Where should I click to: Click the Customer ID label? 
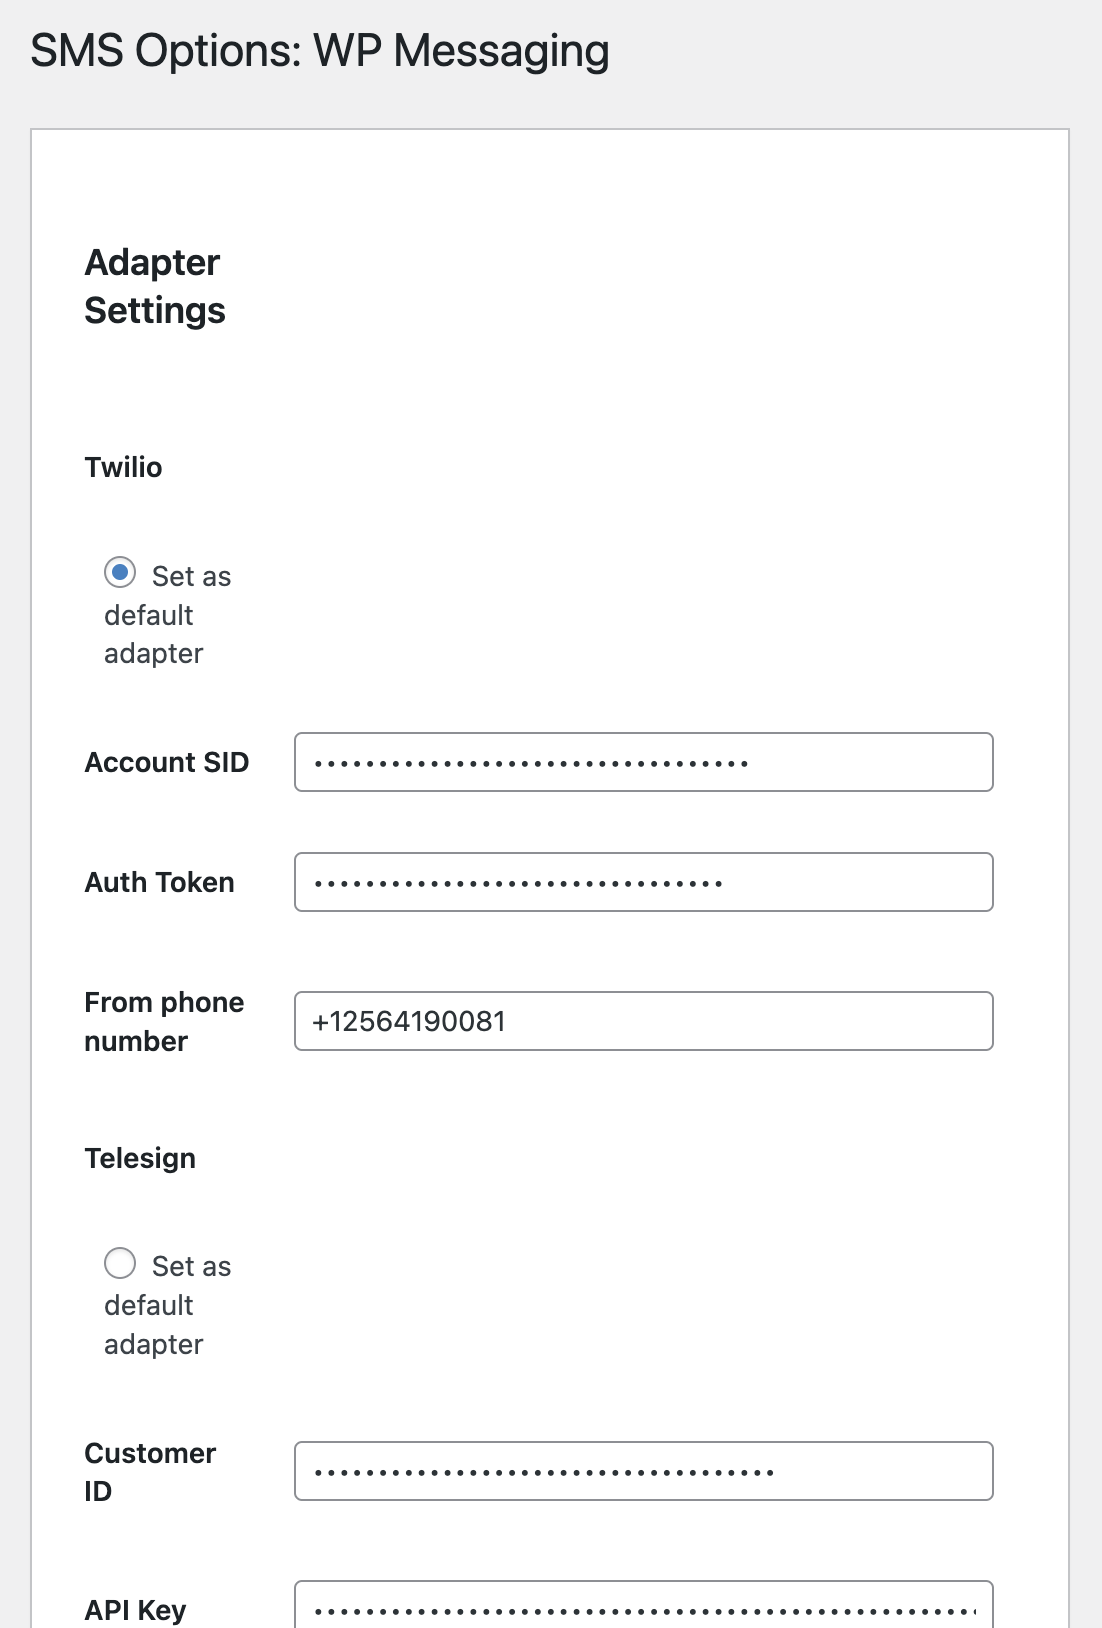click(x=151, y=1471)
